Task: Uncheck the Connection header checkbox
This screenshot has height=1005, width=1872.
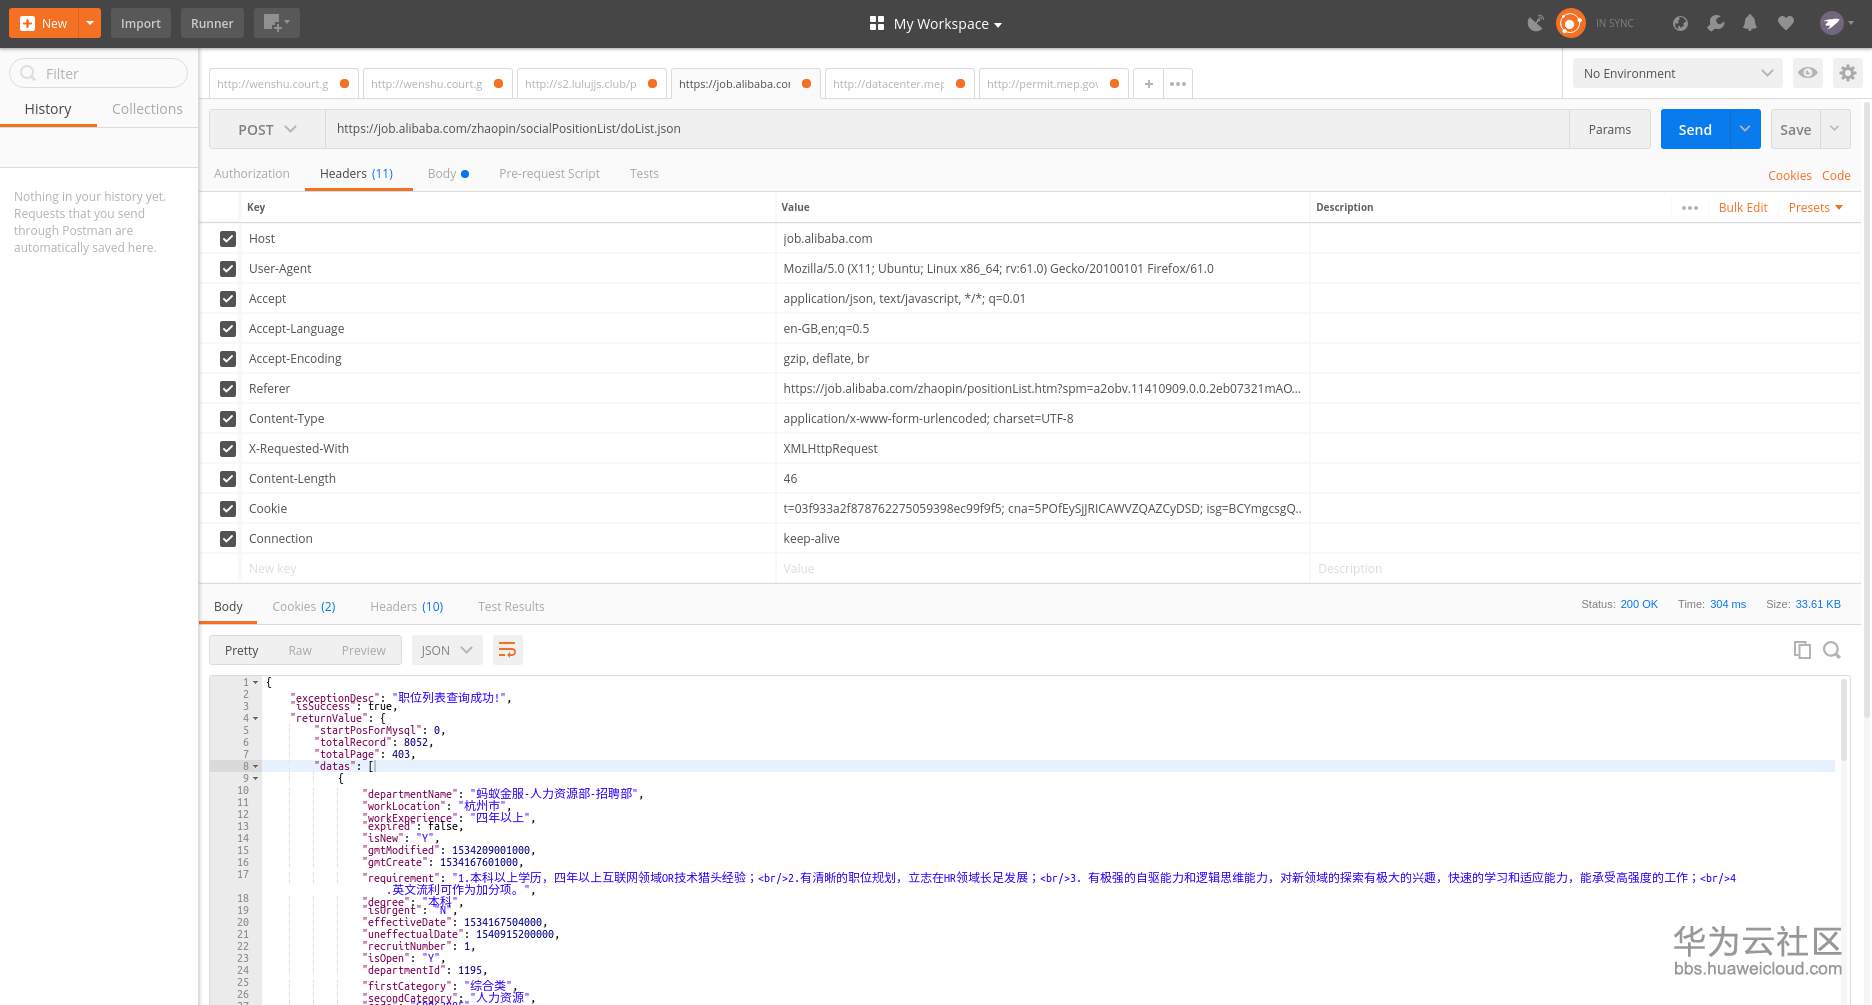Action: [x=228, y=539]
